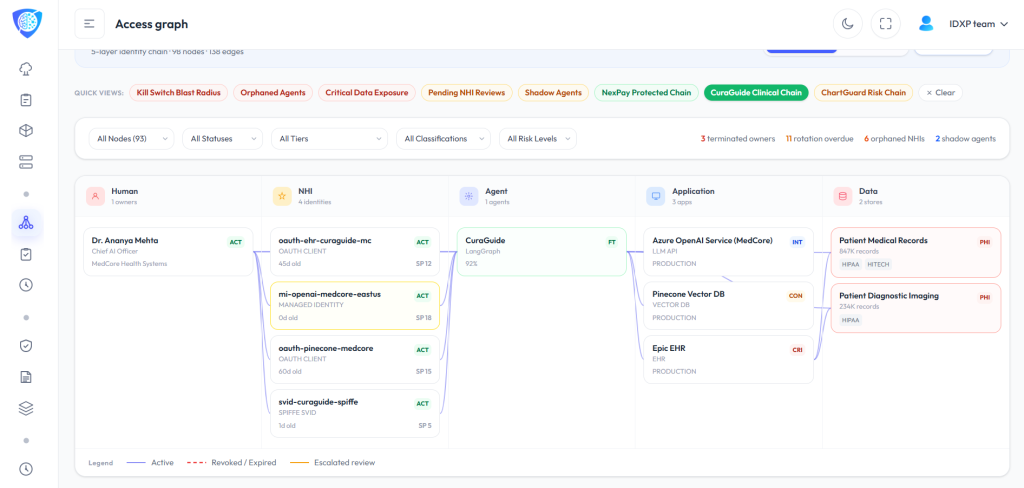Image resolution: width=1024 pixels, height=488 pixels.
Task: Select the ChartGuard Risk Chain quick view
Action: click(864, 93)
